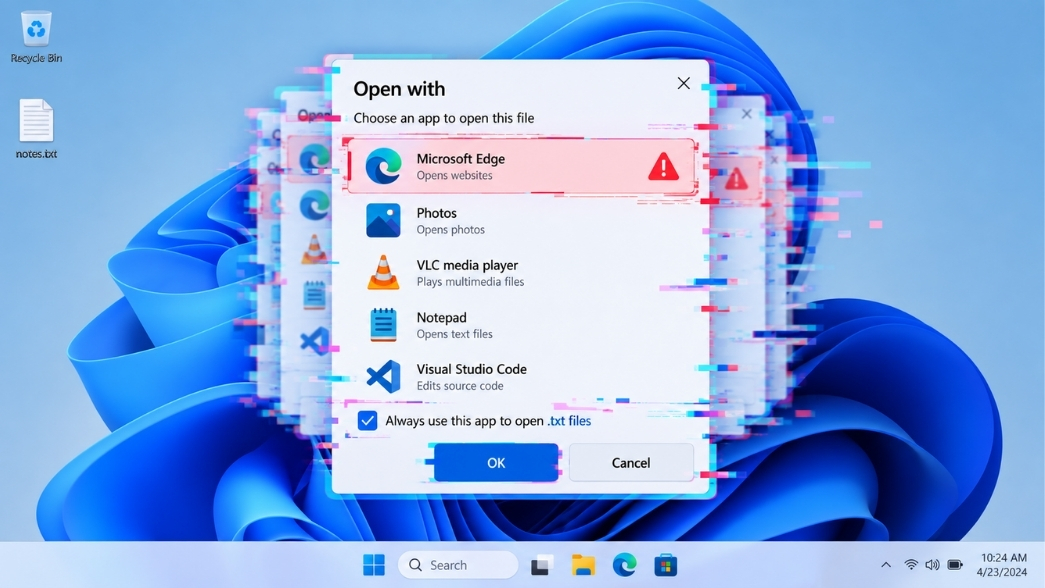This screenshot has width=1045, height=588.
Task: Click warning triangle in ghosted background dialog
Action: 736,179
